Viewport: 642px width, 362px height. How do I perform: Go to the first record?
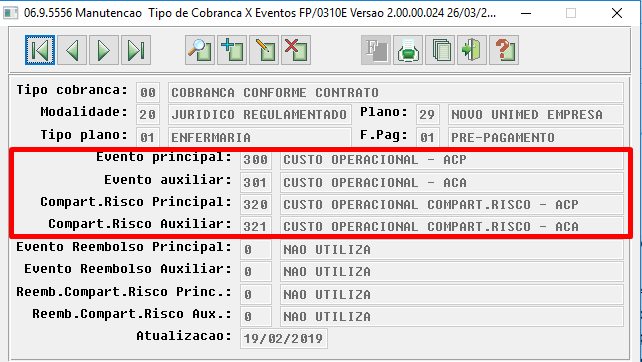[40, 50]
